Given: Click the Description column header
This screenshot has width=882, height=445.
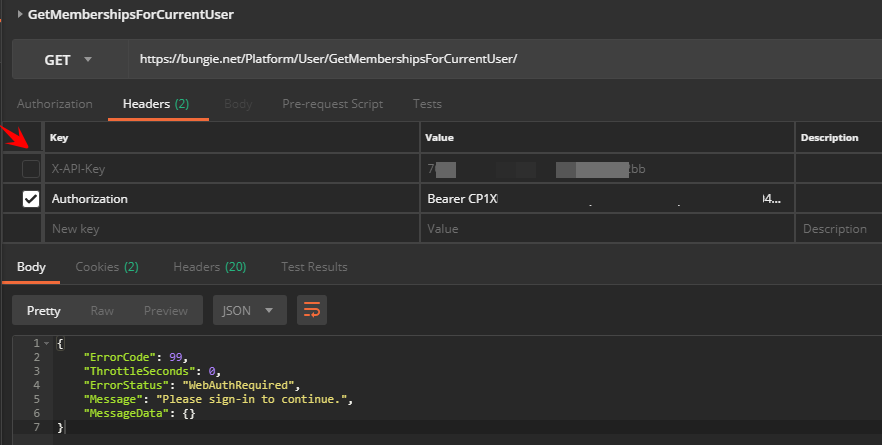Looking at the screenshot, I should tap(829, 138).
